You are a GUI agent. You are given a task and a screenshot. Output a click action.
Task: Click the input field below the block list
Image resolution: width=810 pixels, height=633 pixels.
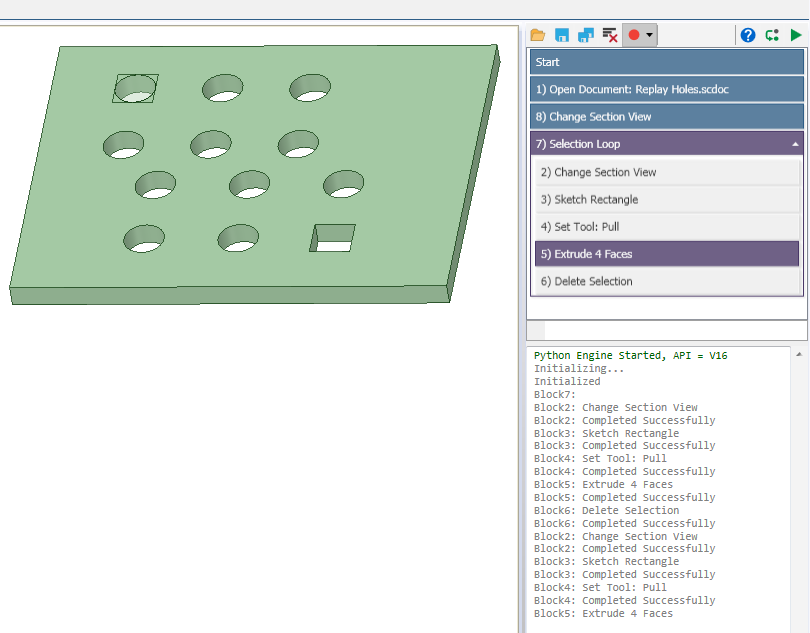coord(675,330)
